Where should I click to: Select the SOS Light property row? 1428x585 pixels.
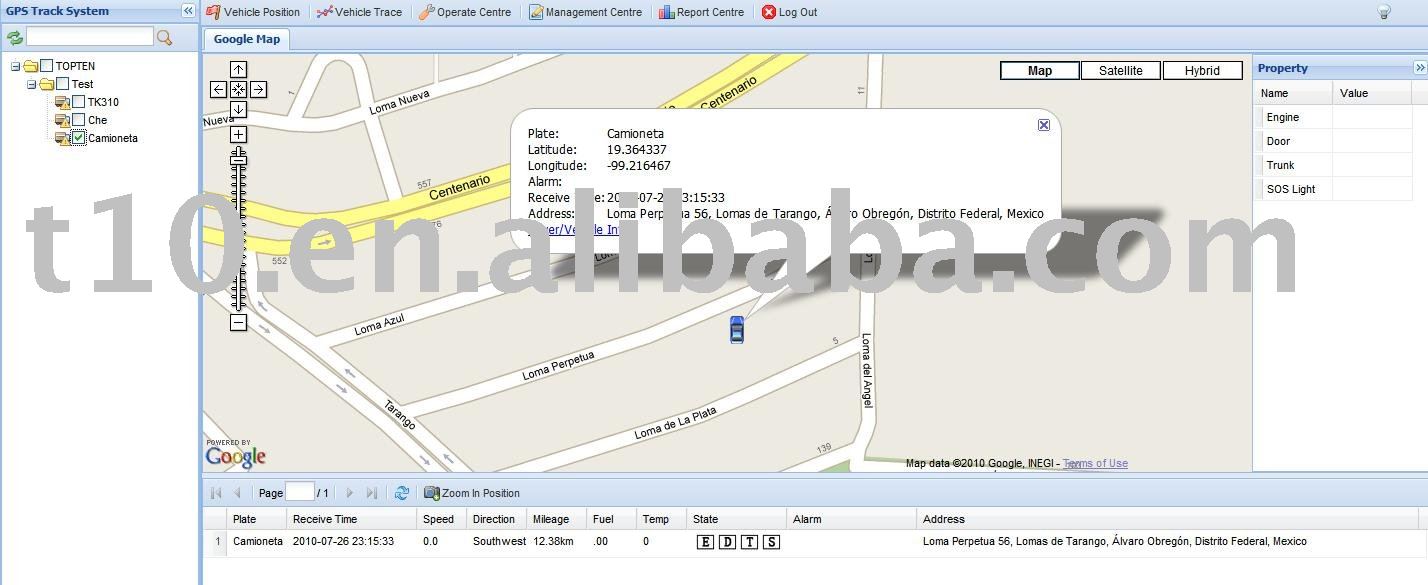click(1333, 189)
